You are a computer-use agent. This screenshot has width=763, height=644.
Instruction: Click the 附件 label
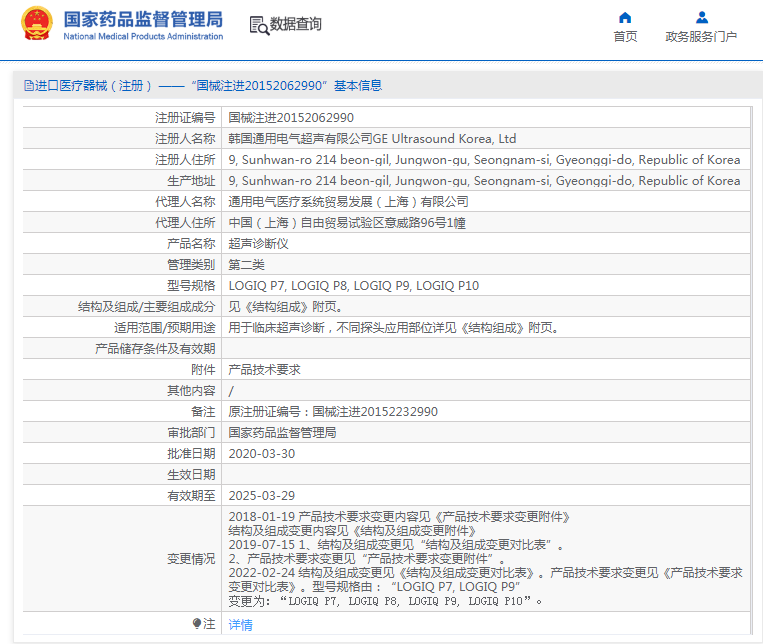[203, 370]
